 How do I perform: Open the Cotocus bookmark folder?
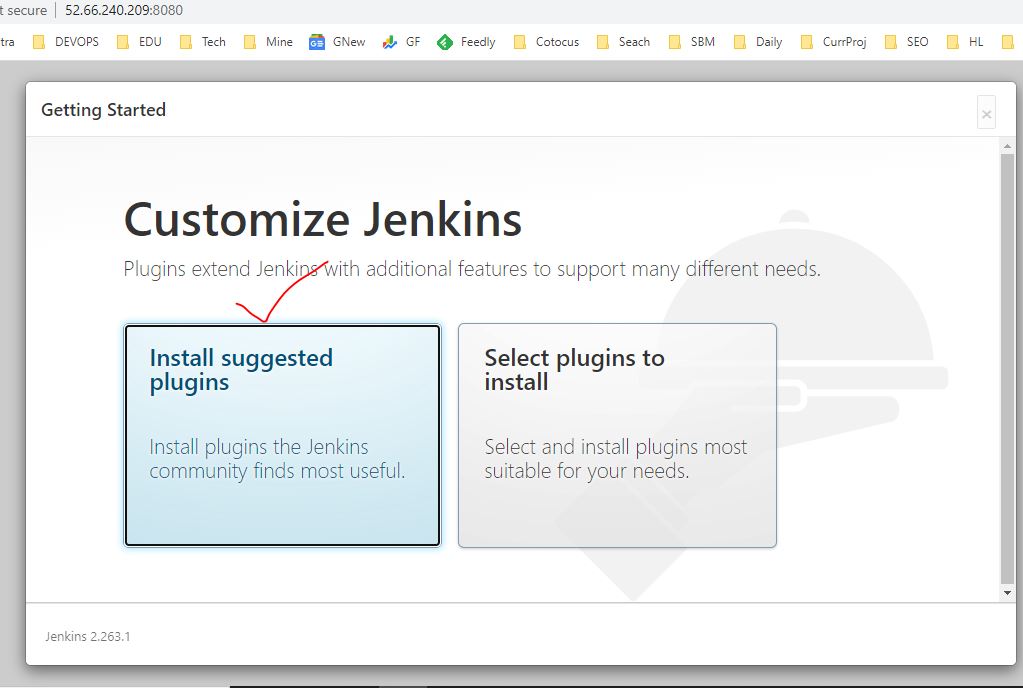coord(546,42)
